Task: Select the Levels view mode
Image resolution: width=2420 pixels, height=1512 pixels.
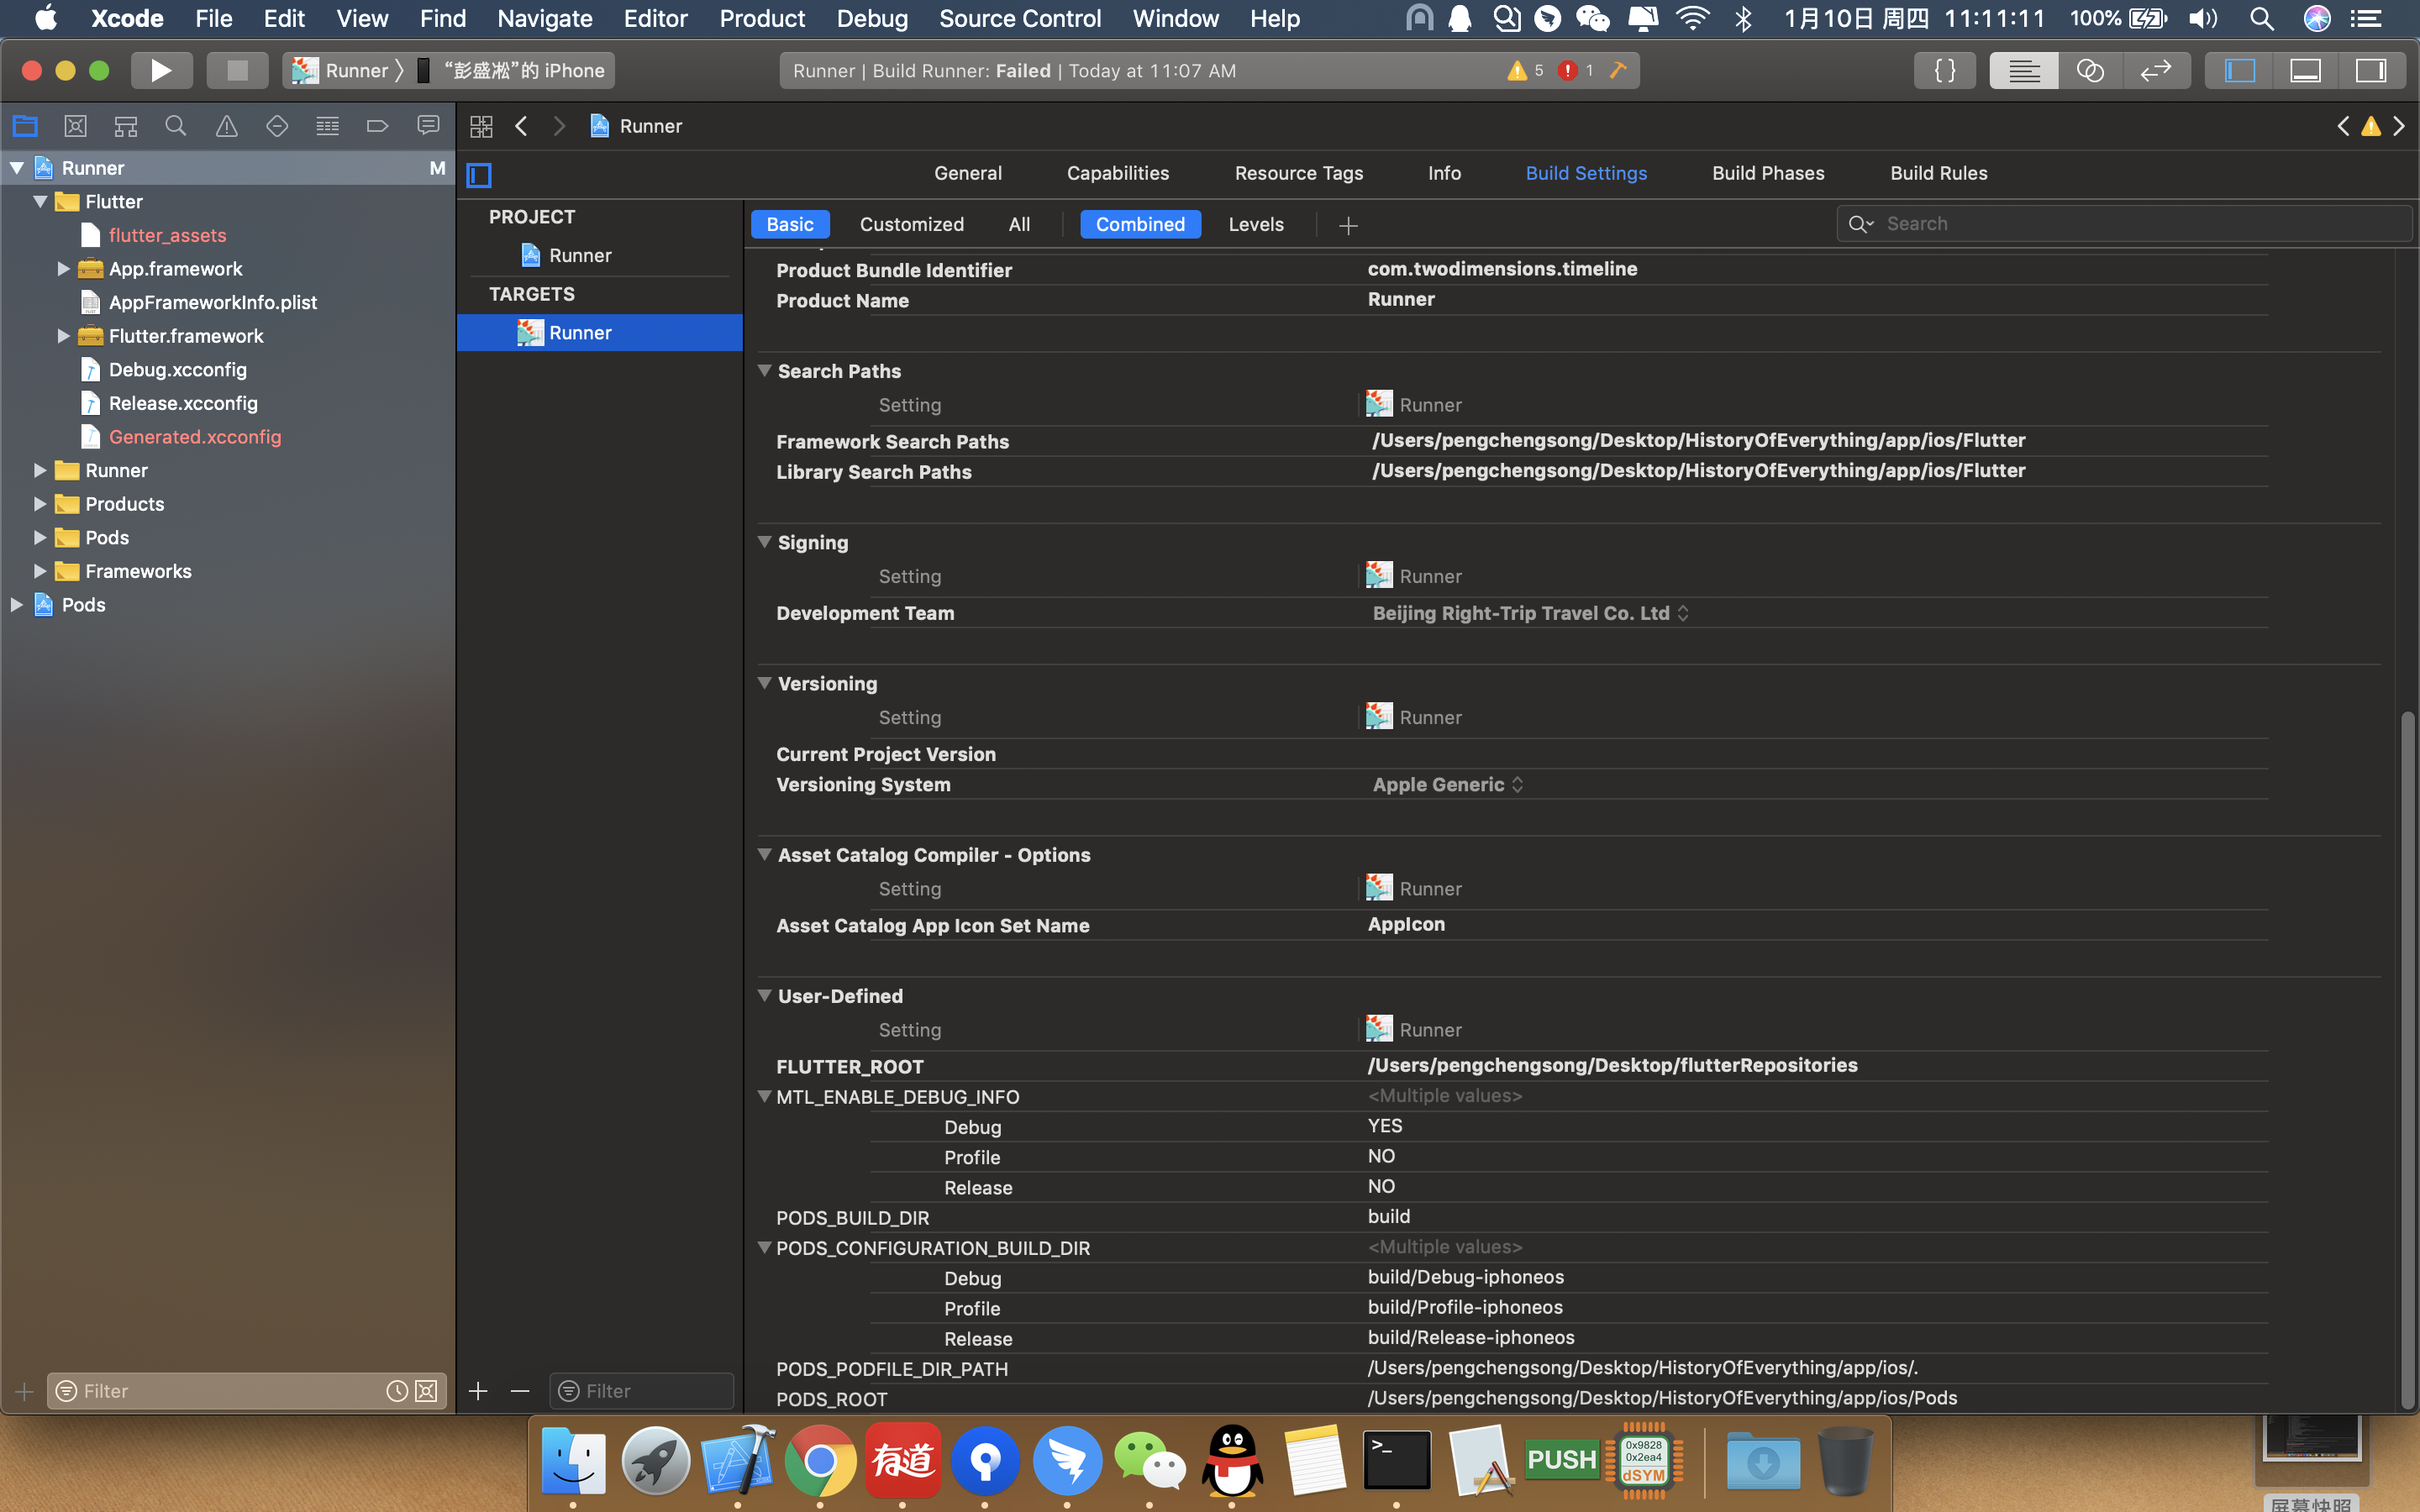Action: pos(1256,224)
